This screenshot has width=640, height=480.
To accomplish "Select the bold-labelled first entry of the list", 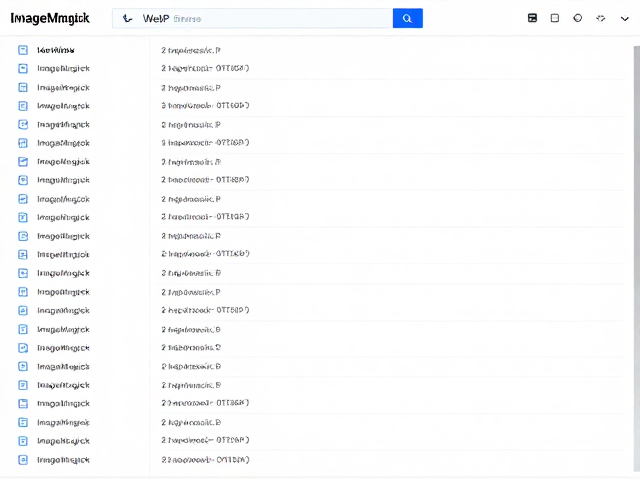I will [x=56, y=50].
